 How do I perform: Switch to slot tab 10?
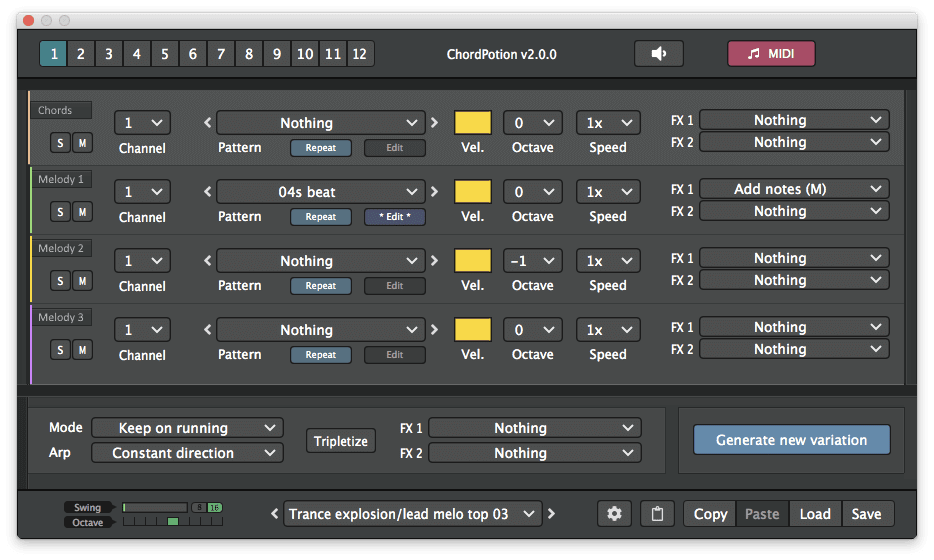(305, 54)
